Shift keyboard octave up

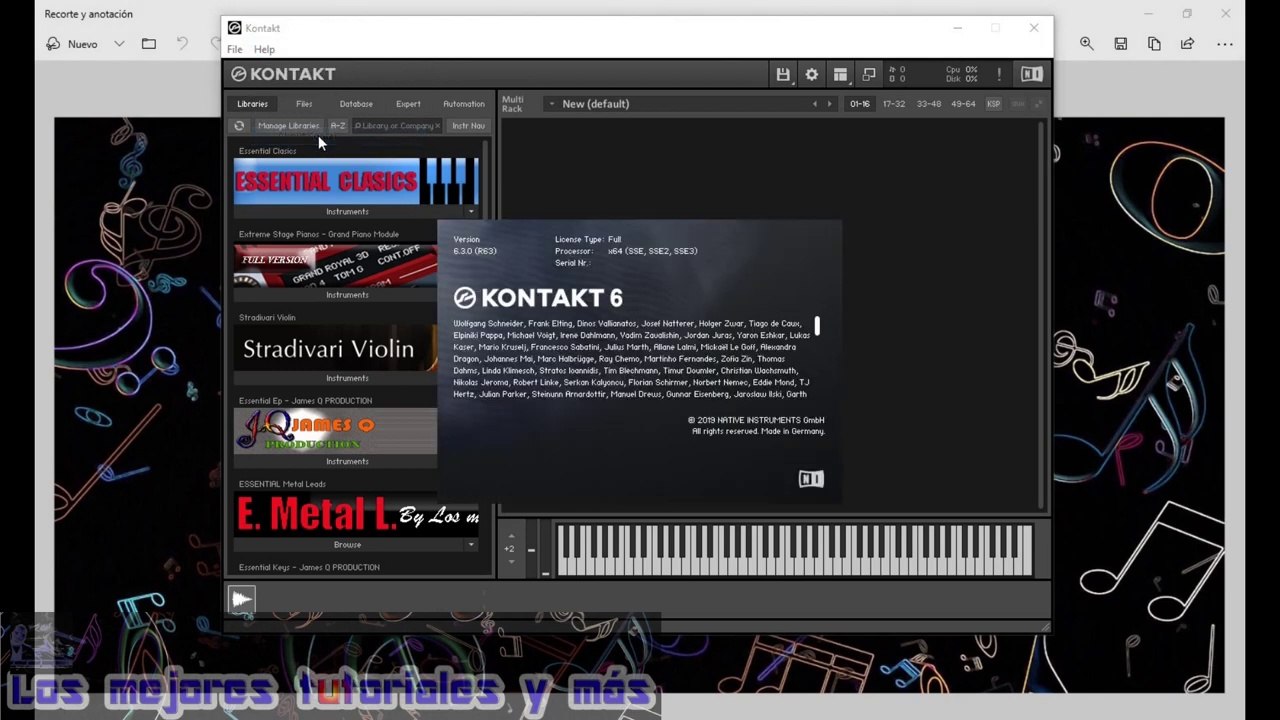512,536
